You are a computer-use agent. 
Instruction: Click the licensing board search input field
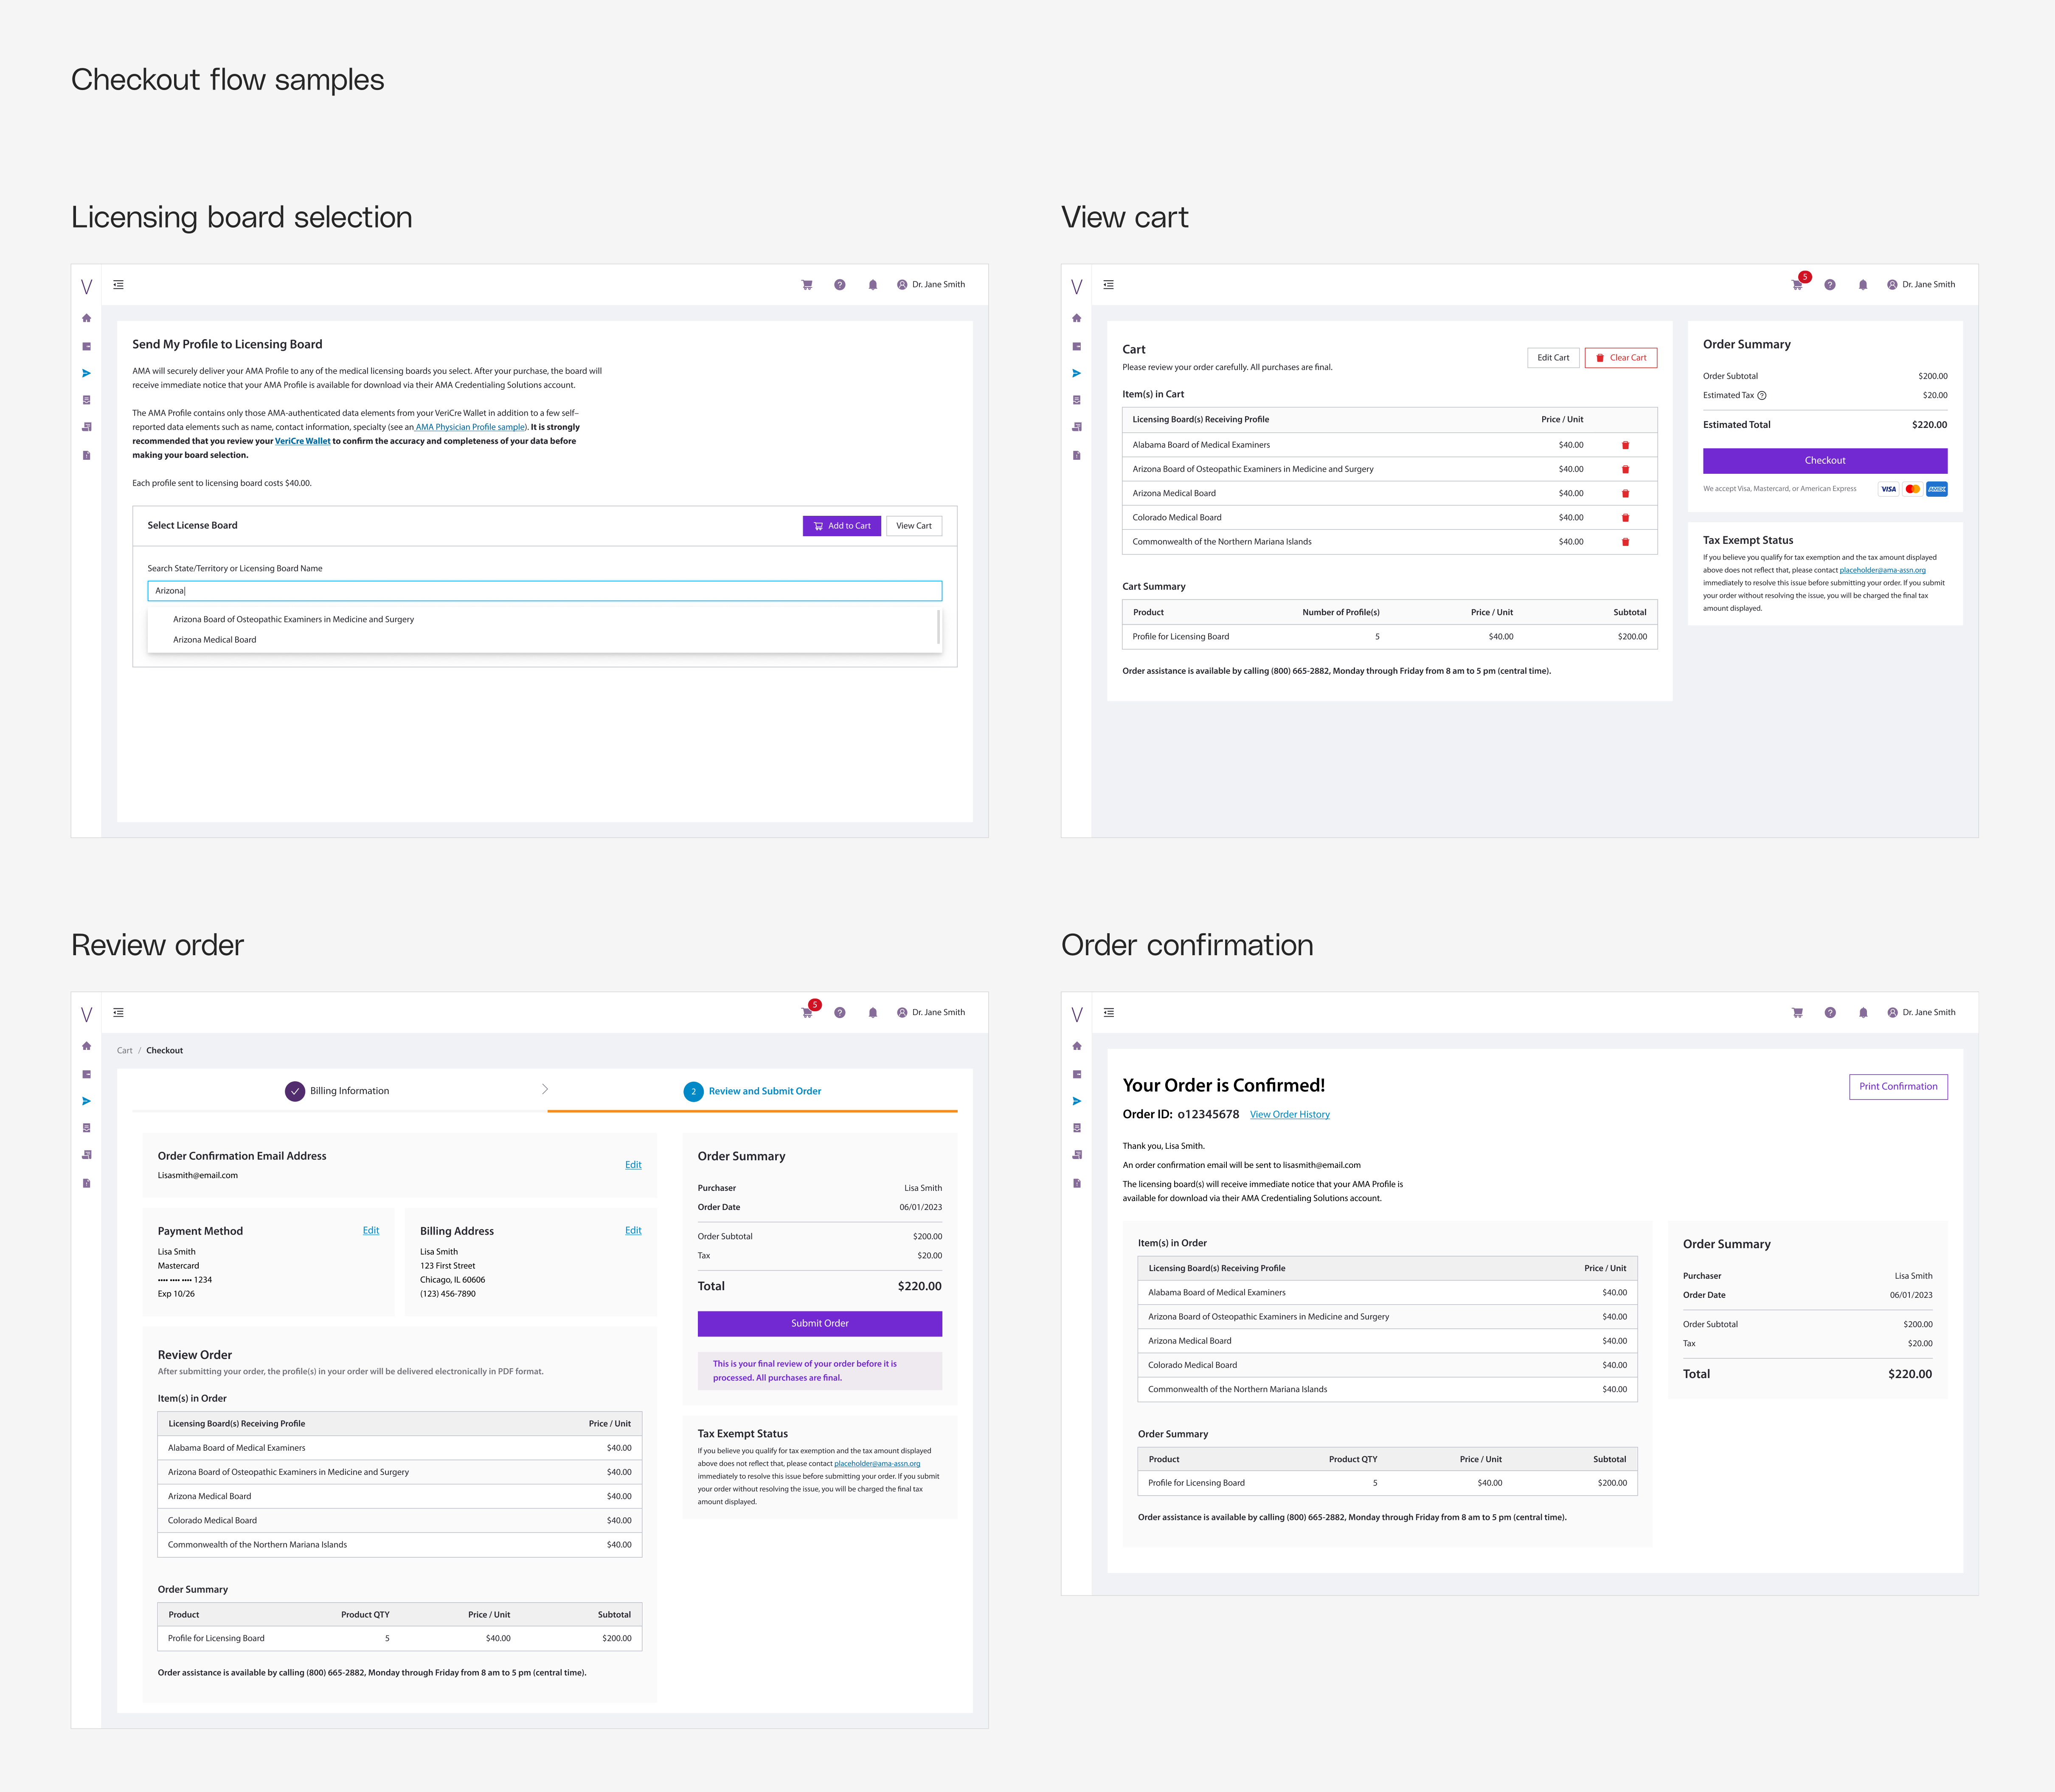click(544, 590)
